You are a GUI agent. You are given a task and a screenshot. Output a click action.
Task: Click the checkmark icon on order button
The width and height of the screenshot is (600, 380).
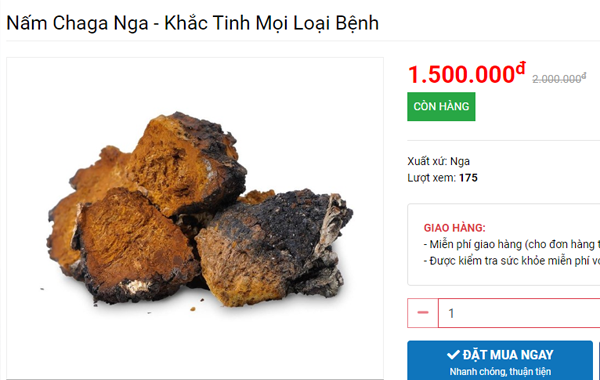(453, 355)
